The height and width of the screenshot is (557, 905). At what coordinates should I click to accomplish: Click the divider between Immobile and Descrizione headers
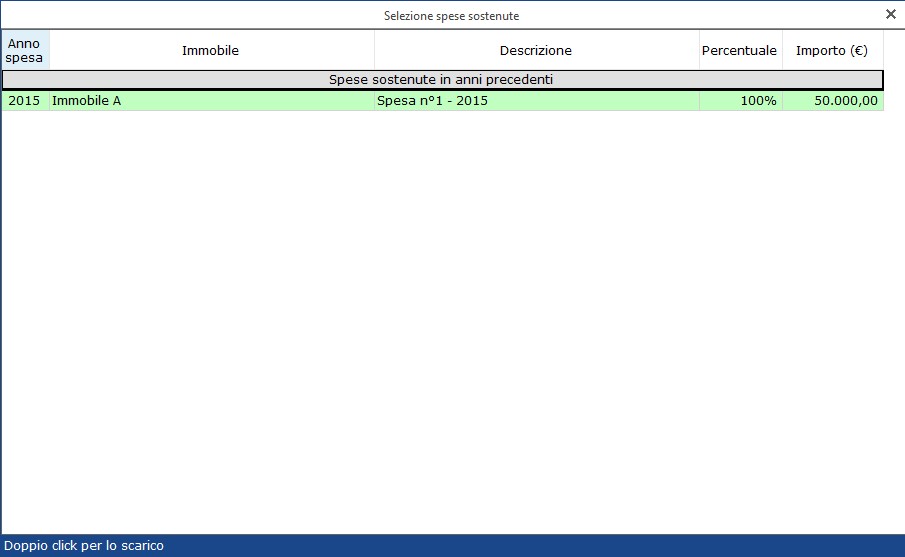coord(374,50)
